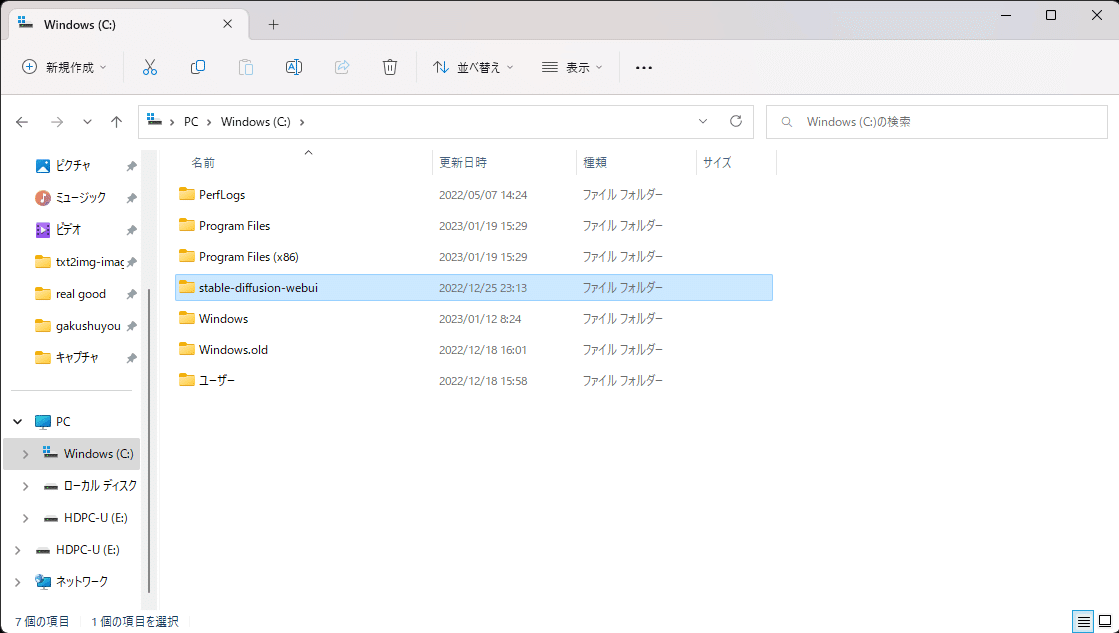Sort by the 名前 column header

pyautogui.click(x=203, y=163)
